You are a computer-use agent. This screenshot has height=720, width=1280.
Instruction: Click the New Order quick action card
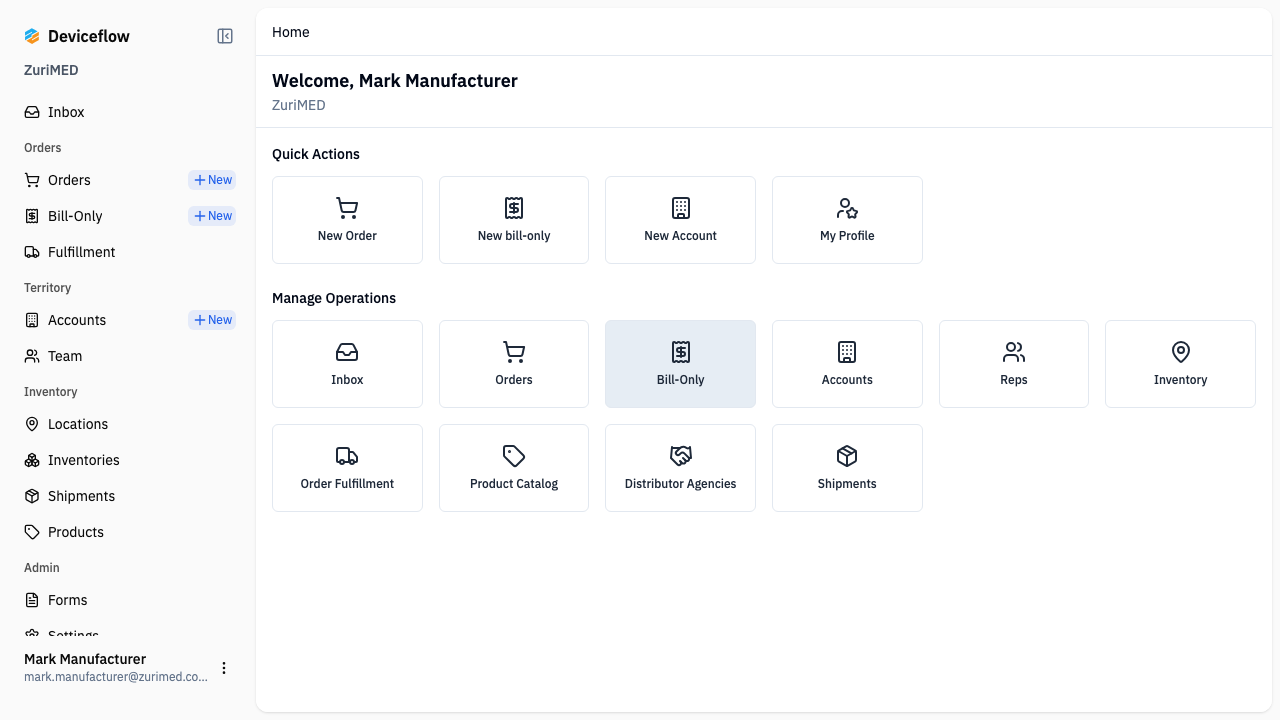(x=347, y=220)
